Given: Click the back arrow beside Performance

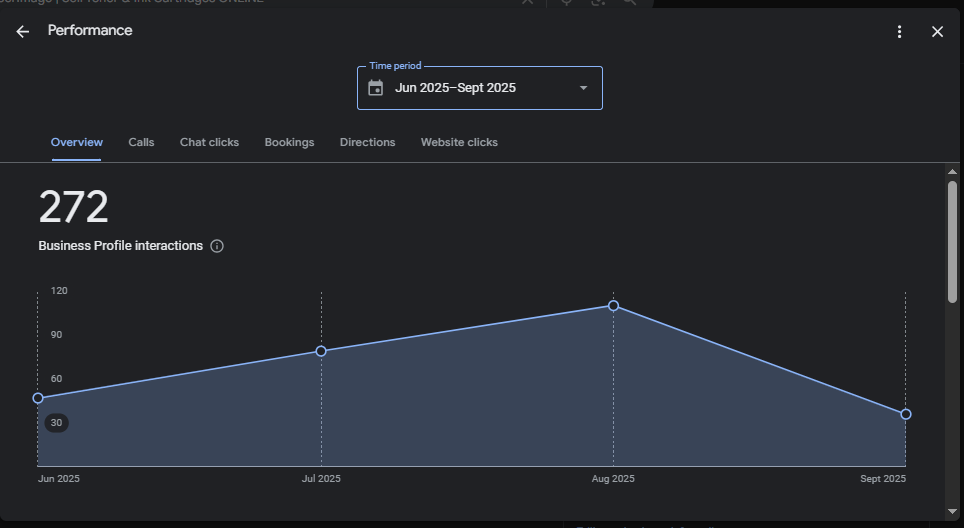Looking at the screenshot, I should click(x=23, y=32).
